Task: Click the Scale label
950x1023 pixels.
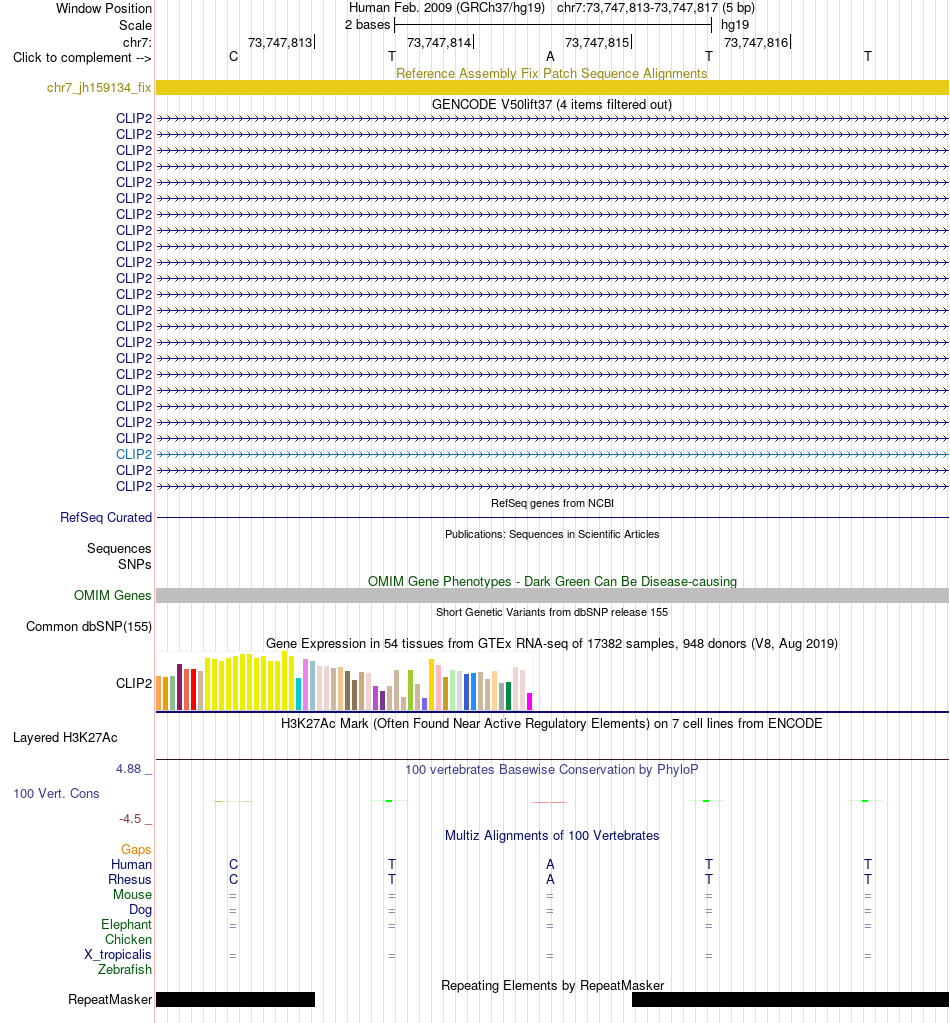Action: (135, 25)
